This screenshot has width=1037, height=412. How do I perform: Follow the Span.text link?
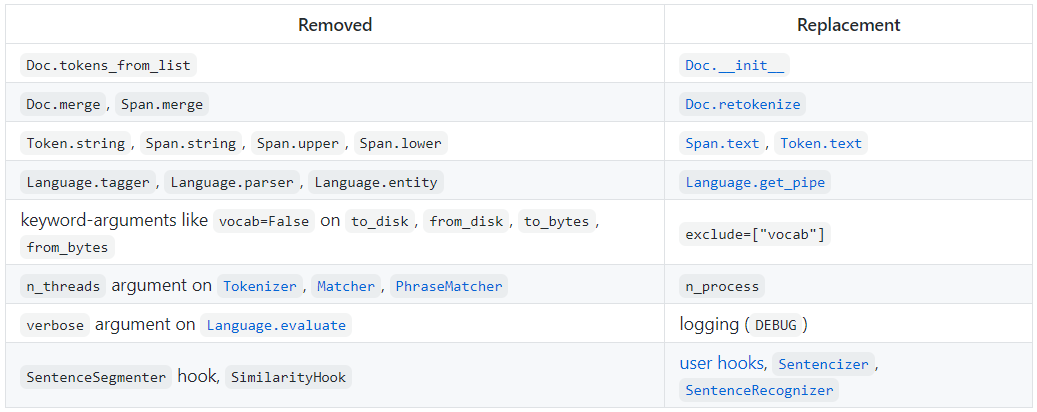tap(722, 143)
